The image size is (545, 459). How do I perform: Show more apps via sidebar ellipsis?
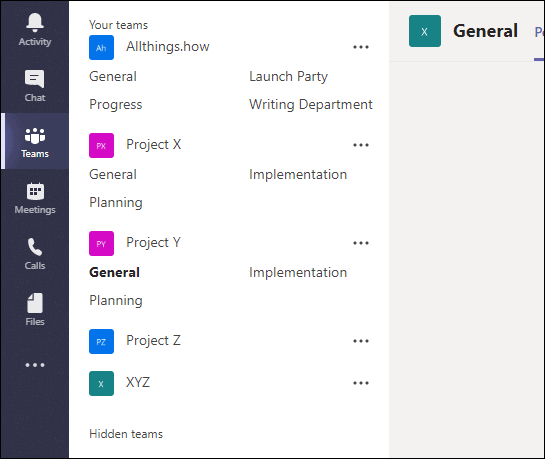pos(35,365)
